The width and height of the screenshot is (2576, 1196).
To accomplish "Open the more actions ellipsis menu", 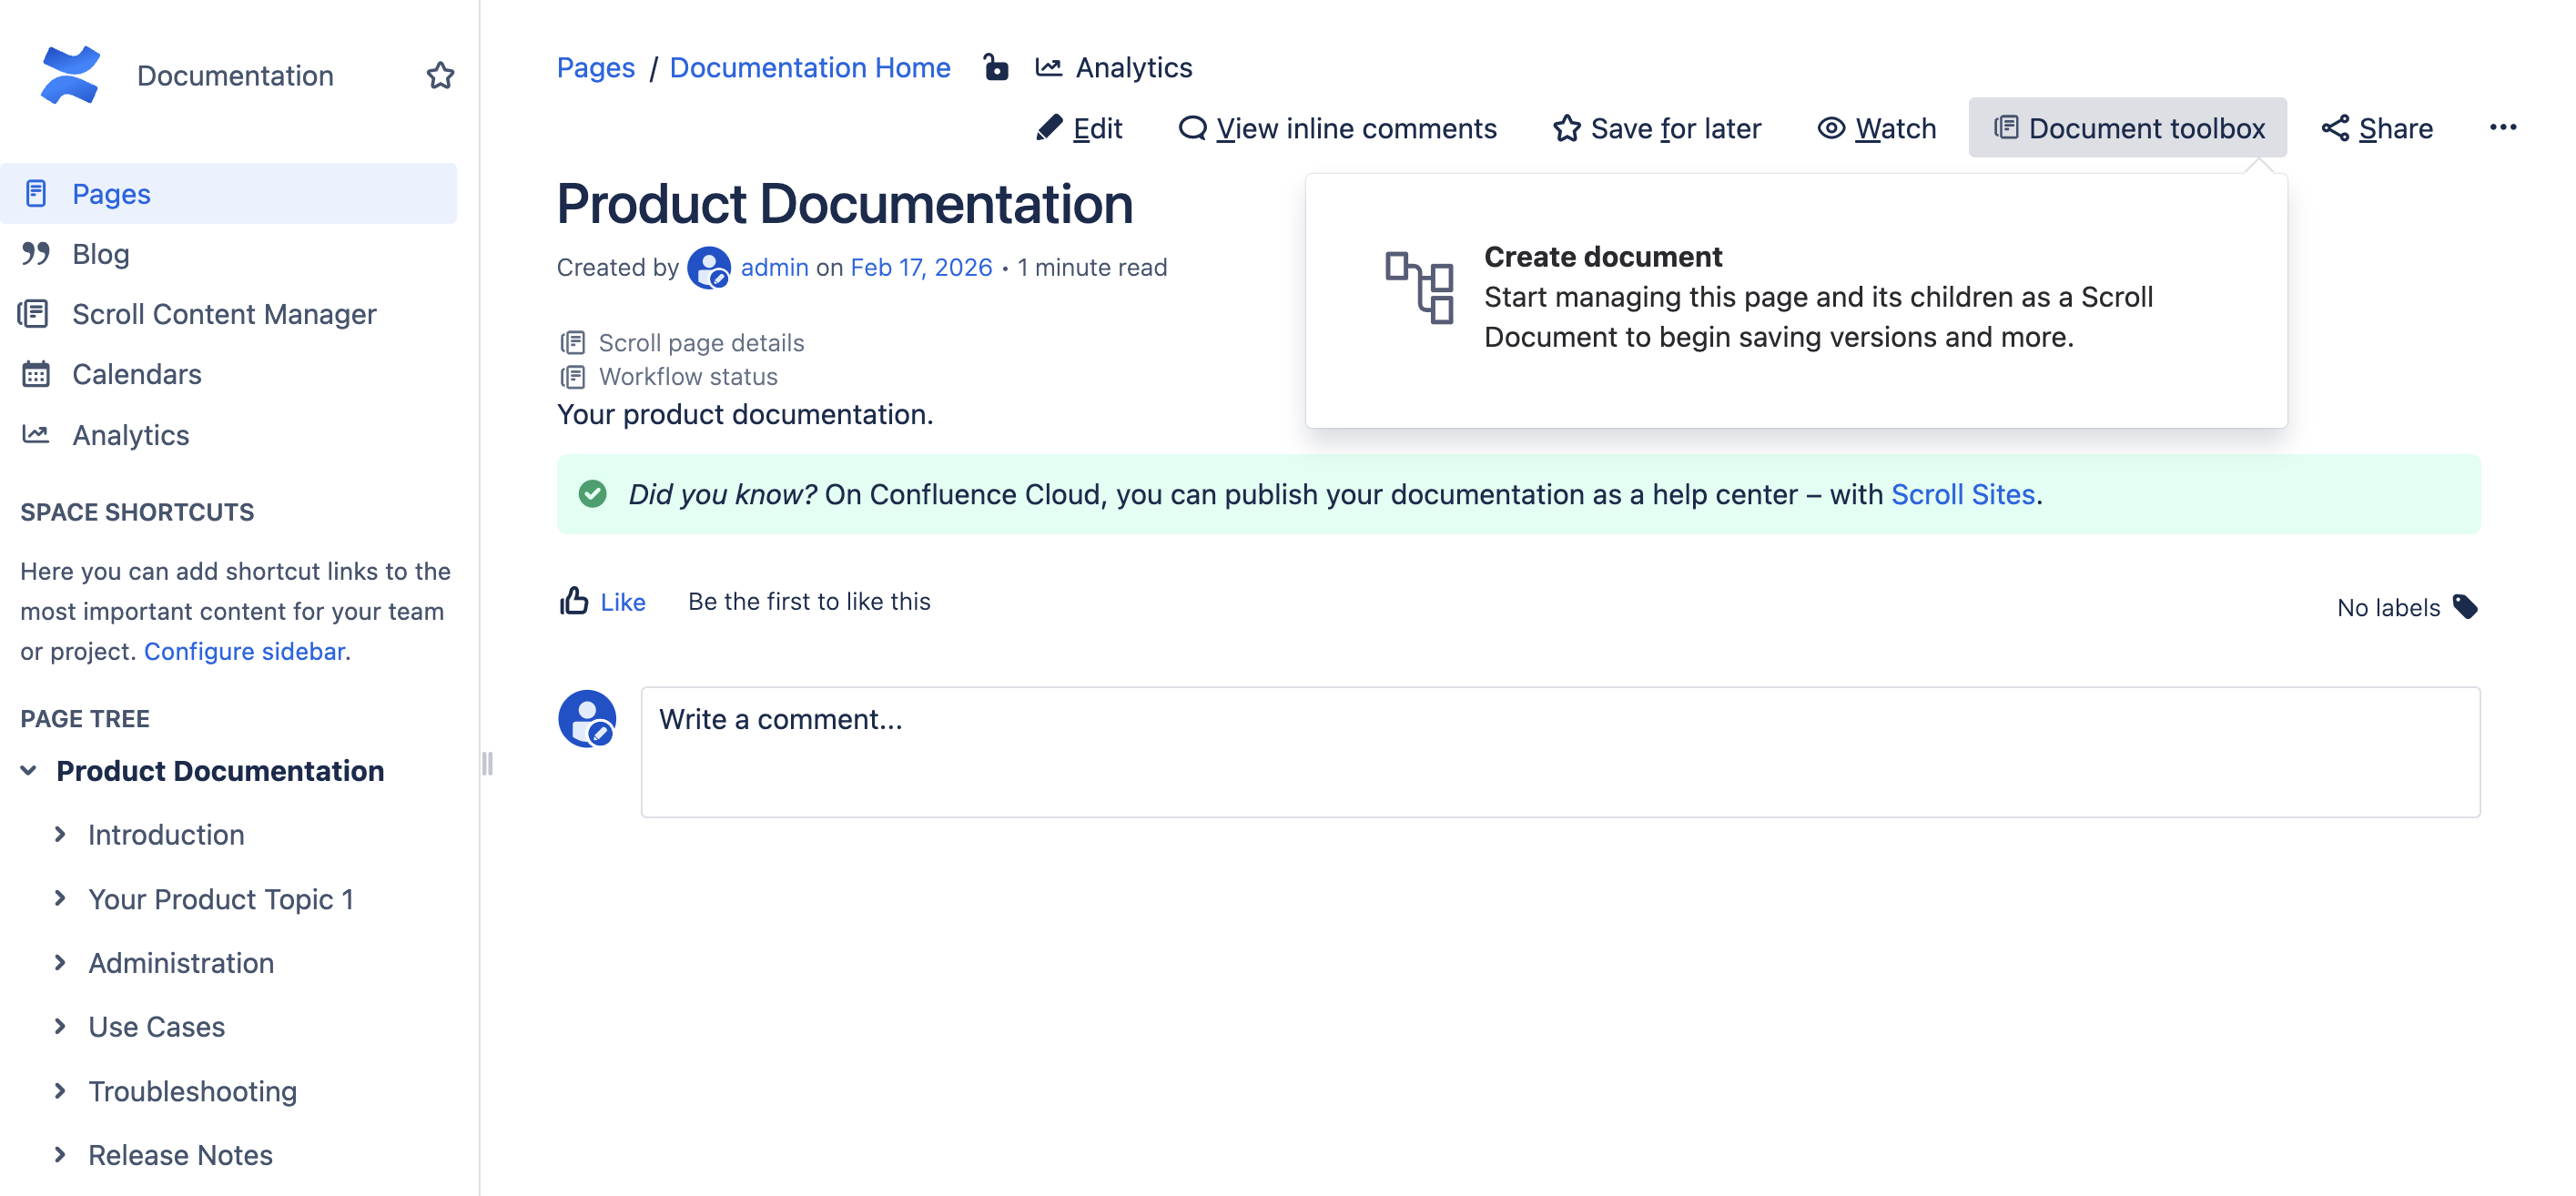I will click(x=2505, y=127).
